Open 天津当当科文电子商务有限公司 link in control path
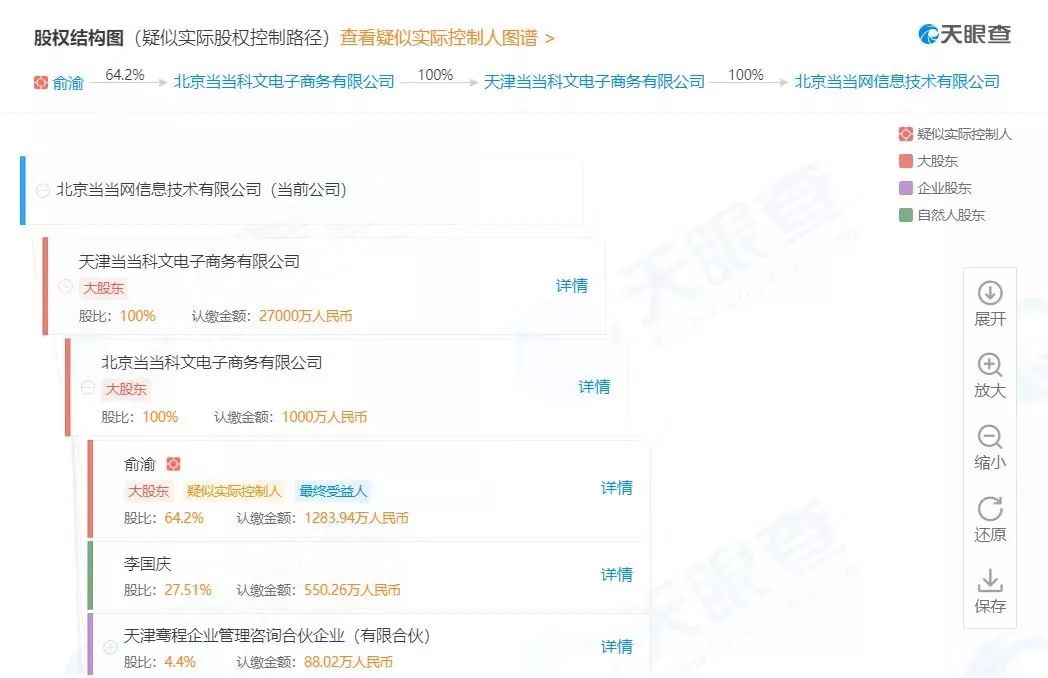Screen dimensions: 1048x678 [x=594, y=82]
